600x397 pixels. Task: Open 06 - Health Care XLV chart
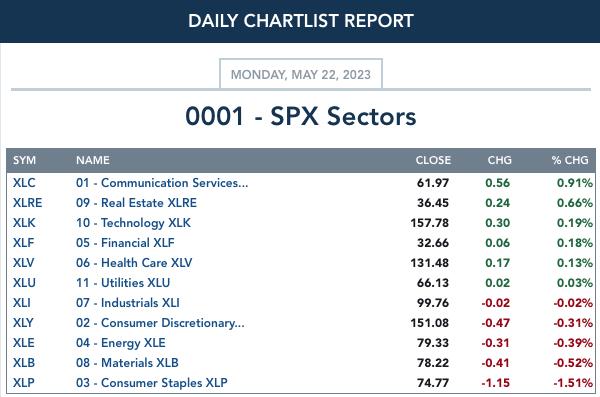134,263
